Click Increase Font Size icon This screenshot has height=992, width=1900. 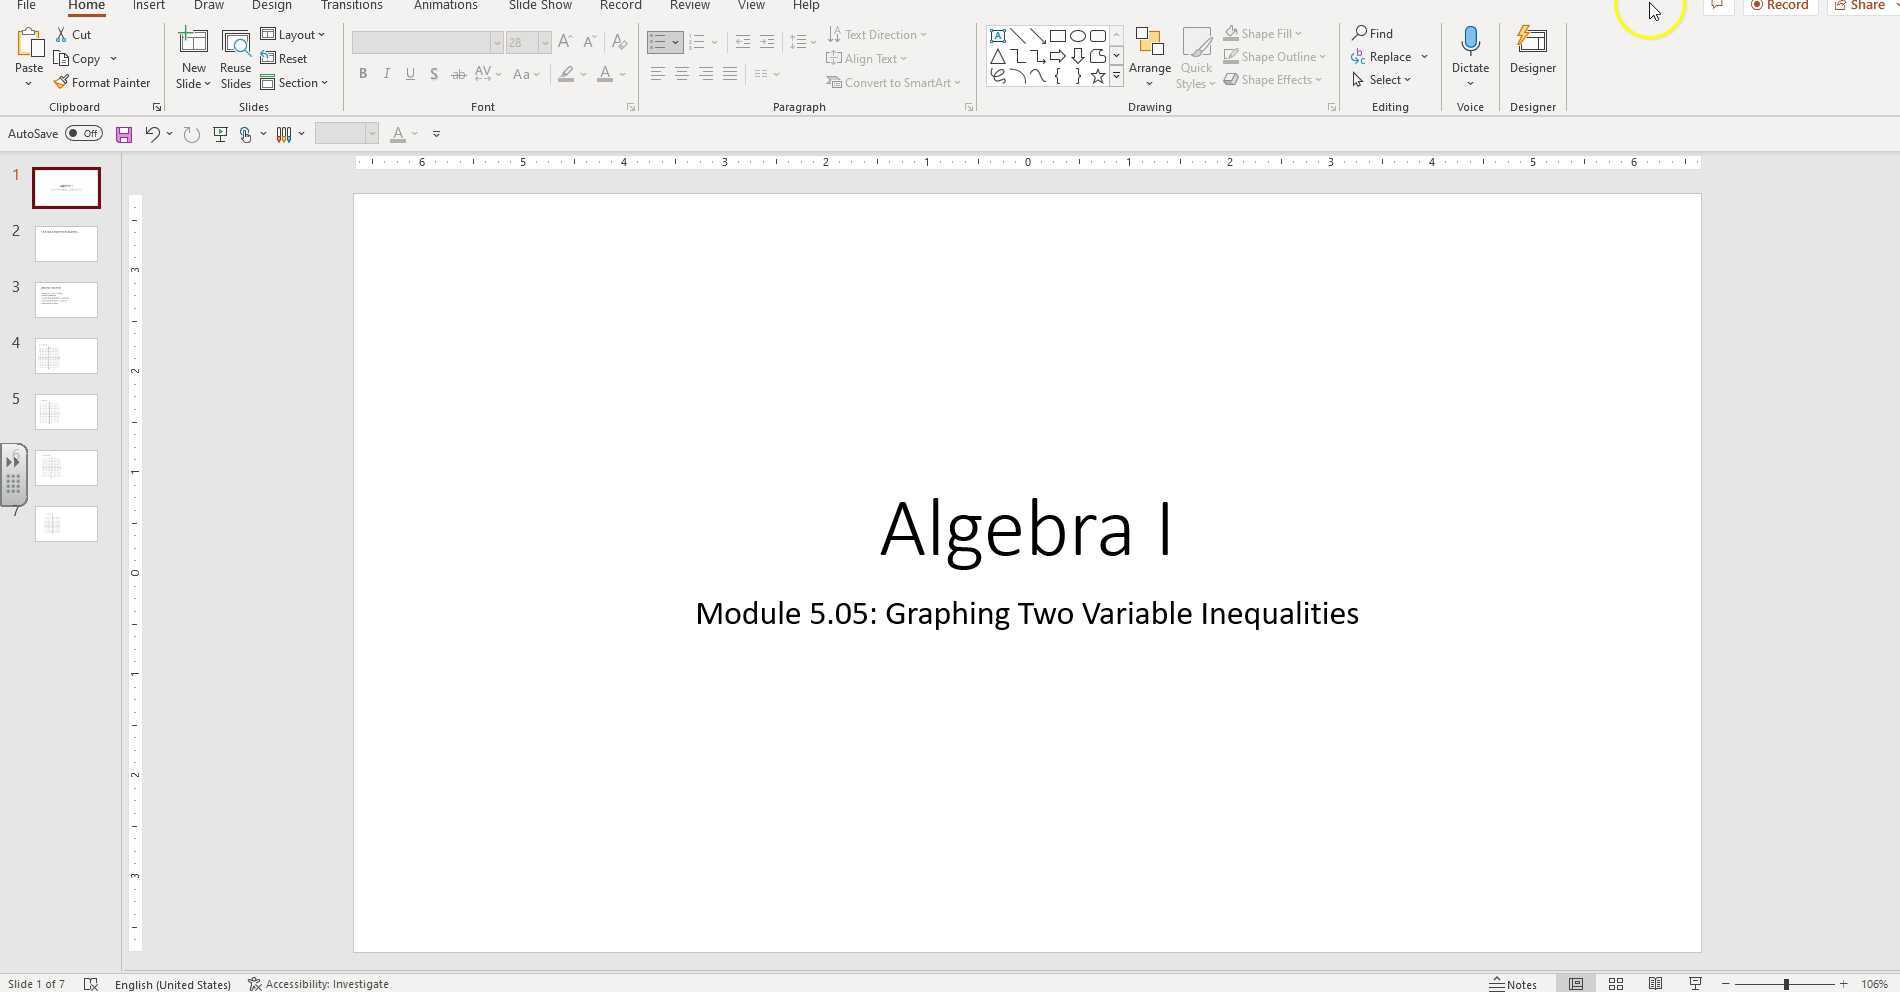565,42
